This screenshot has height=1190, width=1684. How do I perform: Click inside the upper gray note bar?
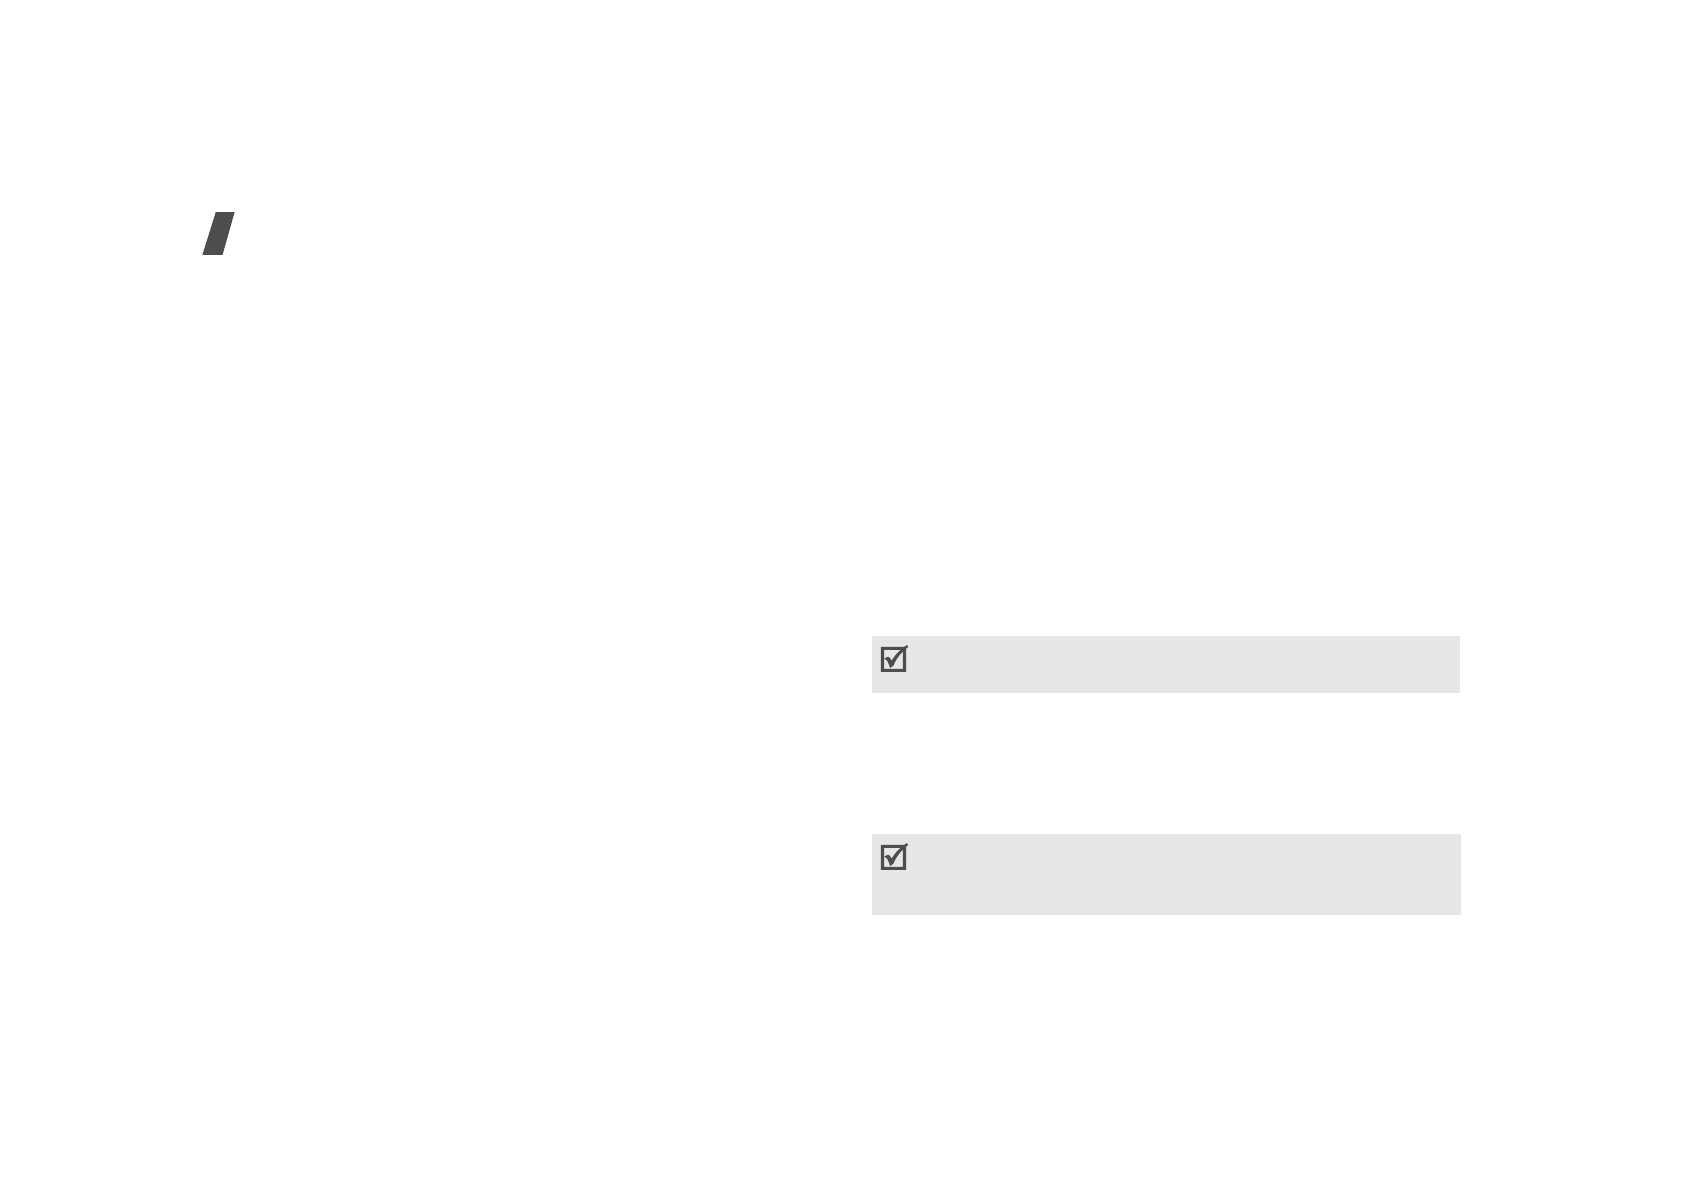(1166, 664)
